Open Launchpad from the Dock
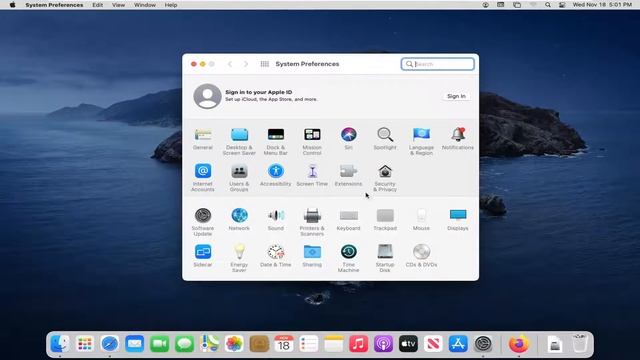 tap(84, 344)
